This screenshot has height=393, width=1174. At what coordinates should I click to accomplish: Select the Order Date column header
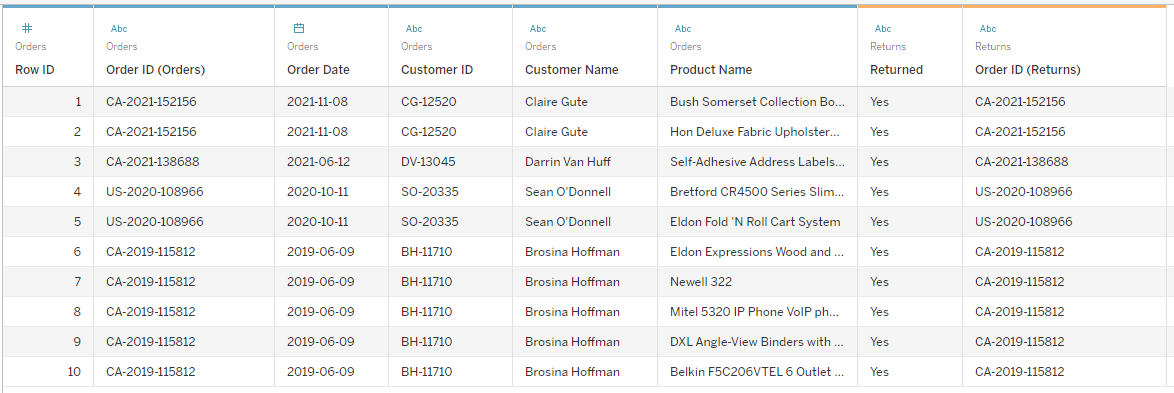(x=318, y=70)
